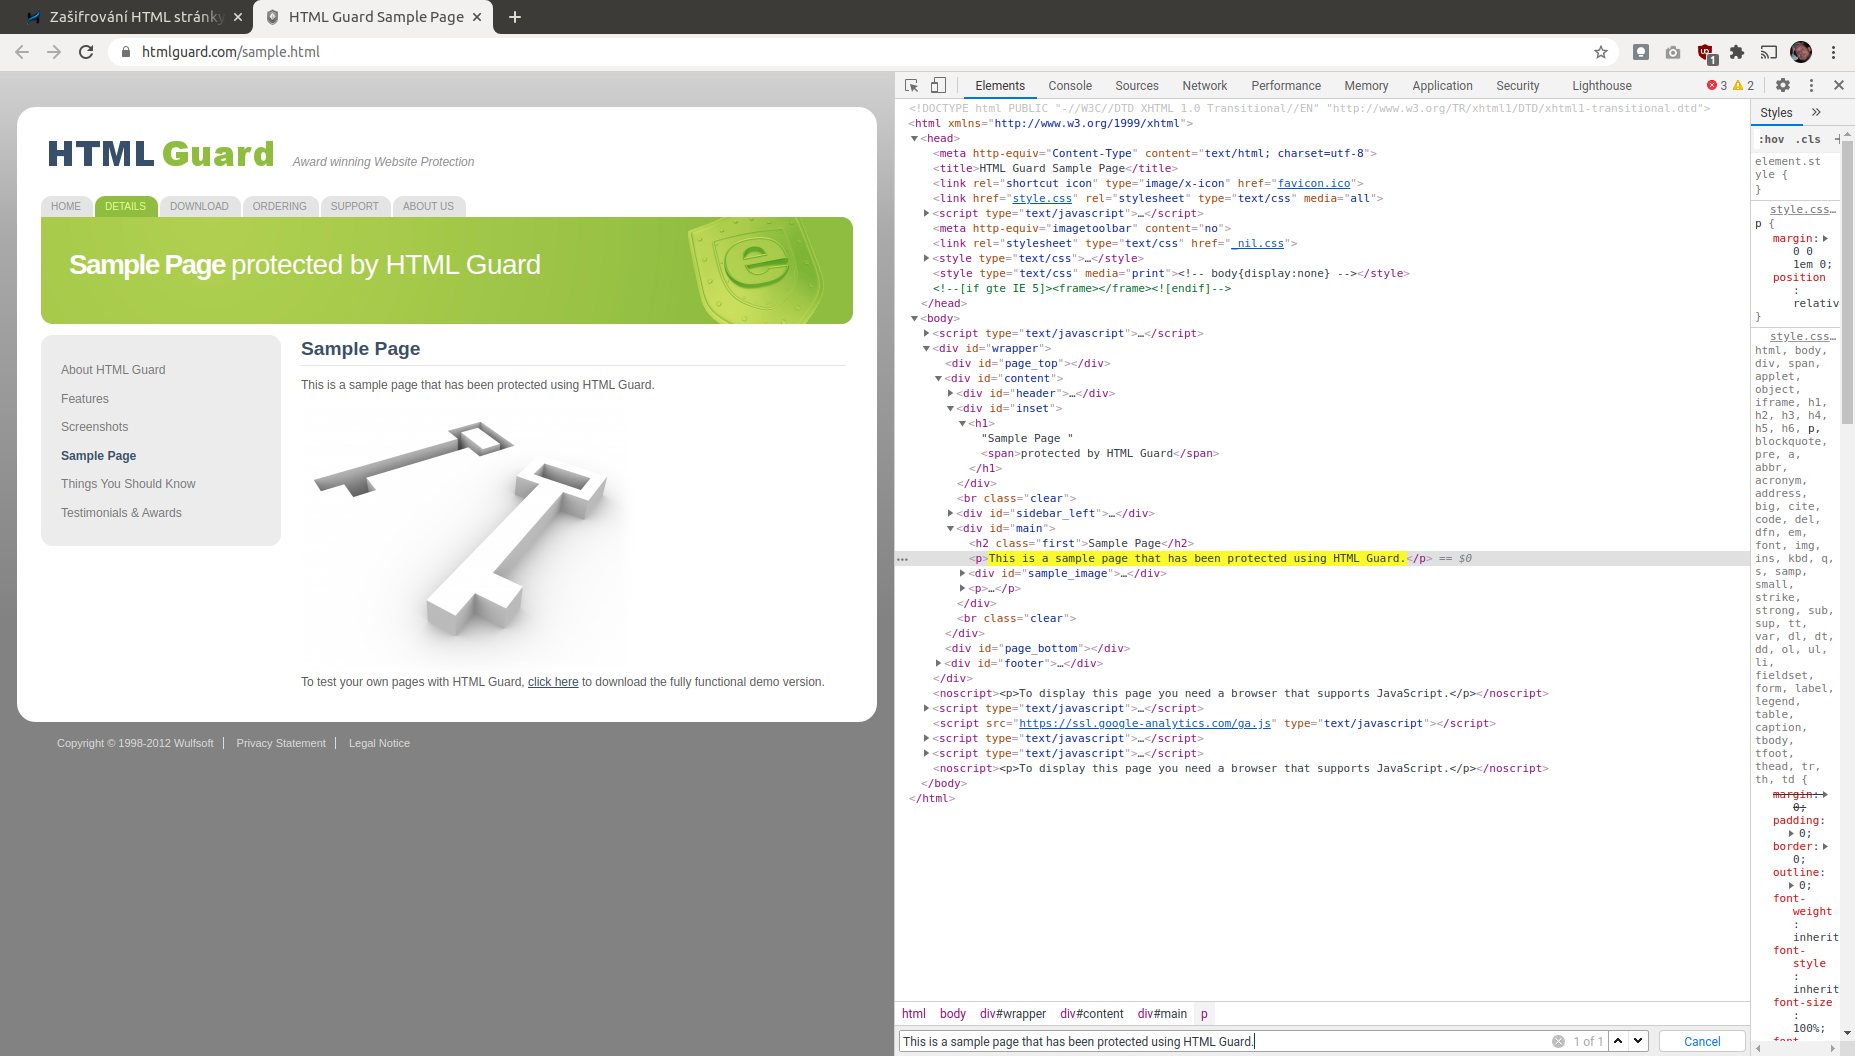The height and width of the screenshot is (1056, 1855).
Task: Toggle .cls element classes panel
Action: tap(1808, 139)
